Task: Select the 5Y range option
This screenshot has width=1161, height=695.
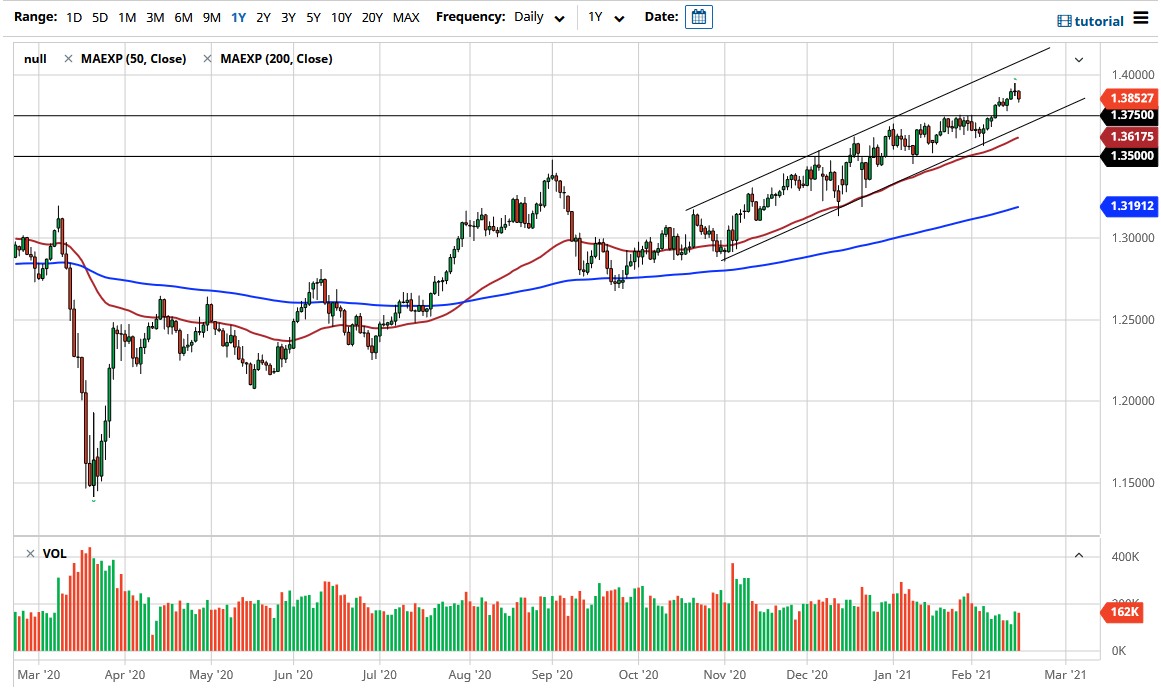Action: pos(312,17)
